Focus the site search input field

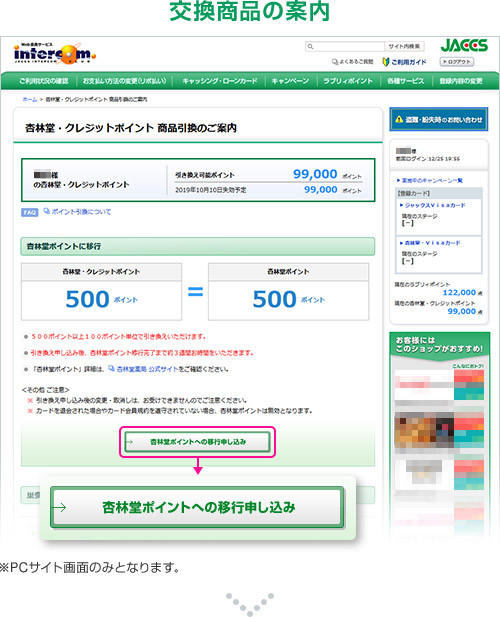[345, 46]
